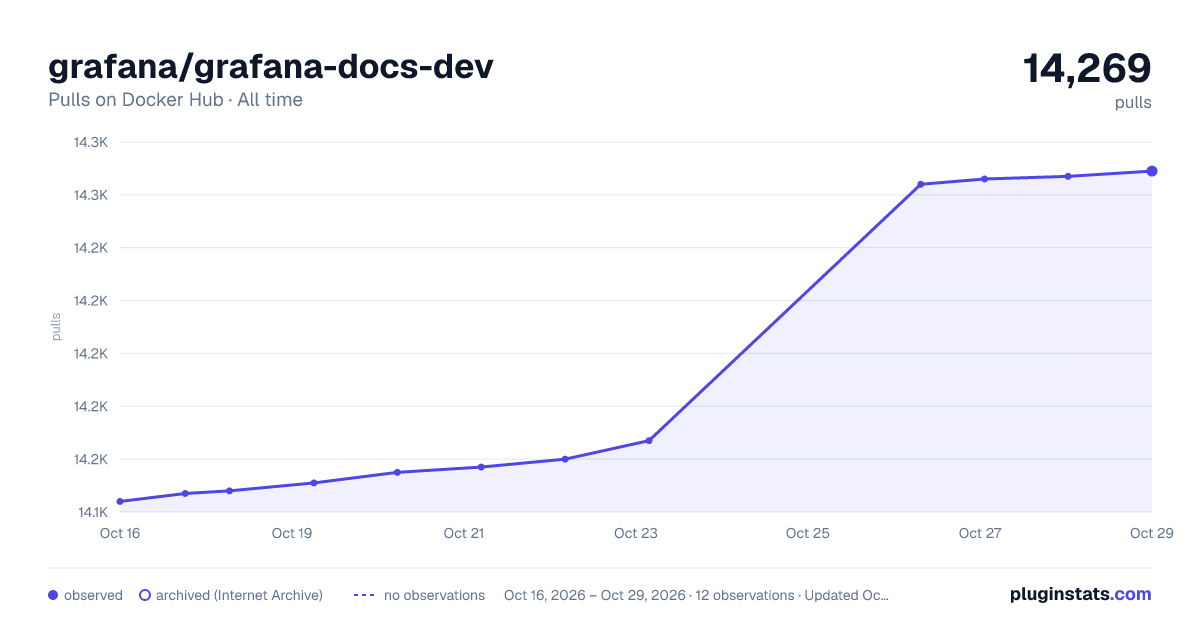Click the Oct 27 x-axis label
This screenshot has width=1200, height=630.
click(980, 533)
